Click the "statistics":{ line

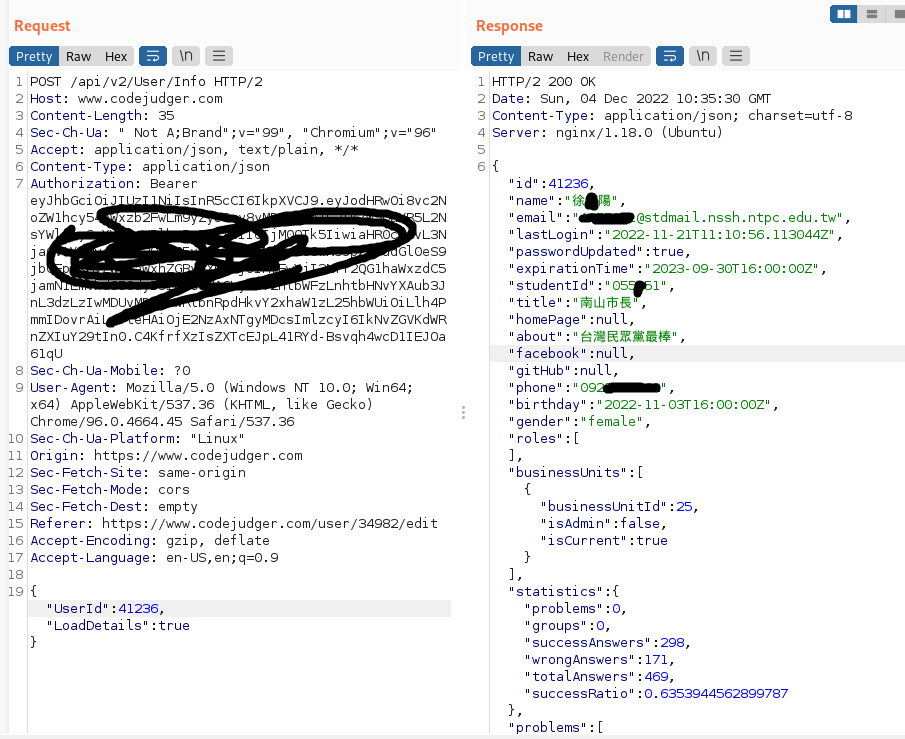563,592
